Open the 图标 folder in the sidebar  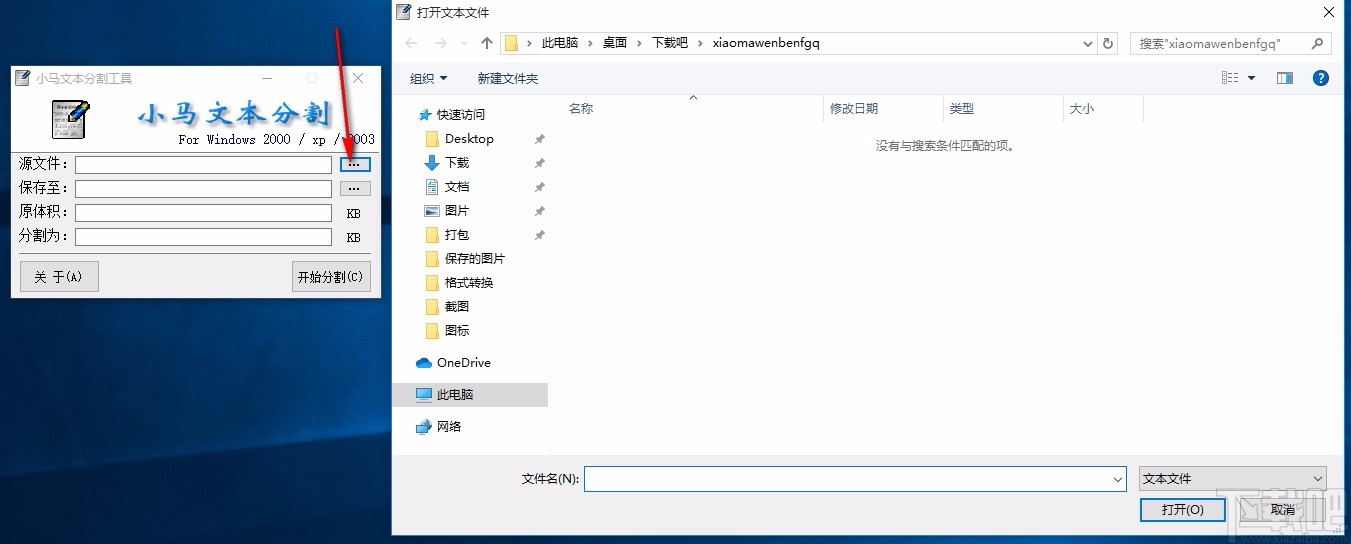click(x=457, y=330)
